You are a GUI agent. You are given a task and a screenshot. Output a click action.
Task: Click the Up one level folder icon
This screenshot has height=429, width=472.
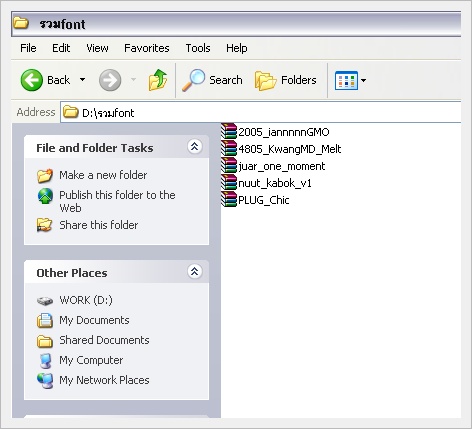(x=157, y=80)
